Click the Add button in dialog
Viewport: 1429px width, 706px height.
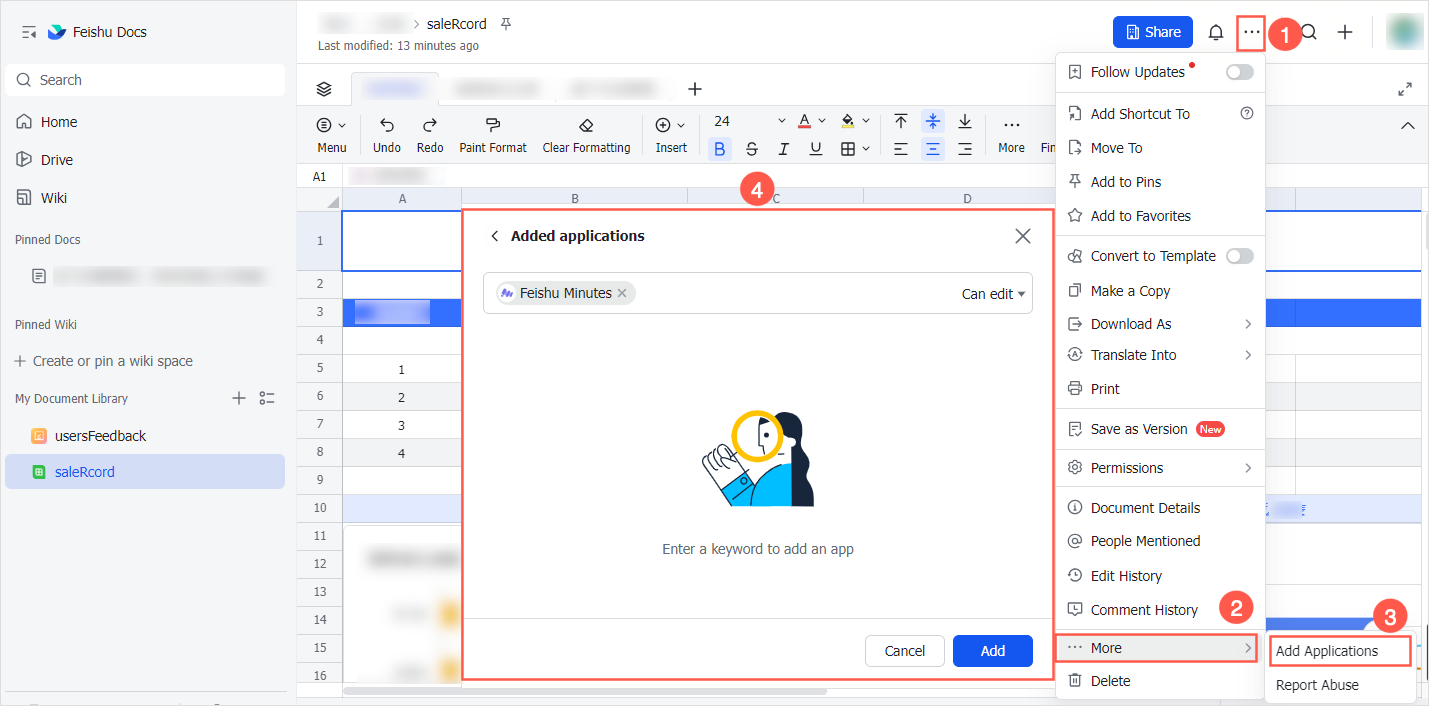(x=993, y=651)
